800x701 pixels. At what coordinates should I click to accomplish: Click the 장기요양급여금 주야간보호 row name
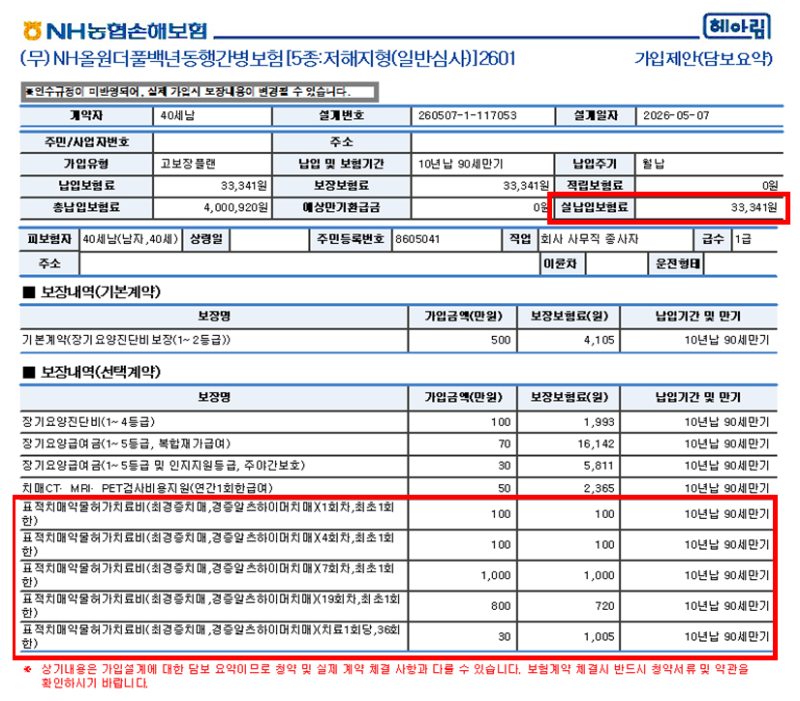pyautogui.click(x=163, y=466)
